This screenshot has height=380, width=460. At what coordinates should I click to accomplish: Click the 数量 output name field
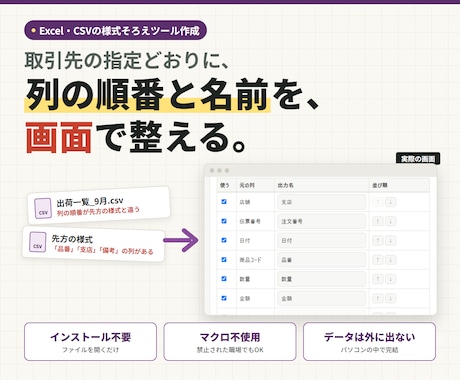coord(321,279)
